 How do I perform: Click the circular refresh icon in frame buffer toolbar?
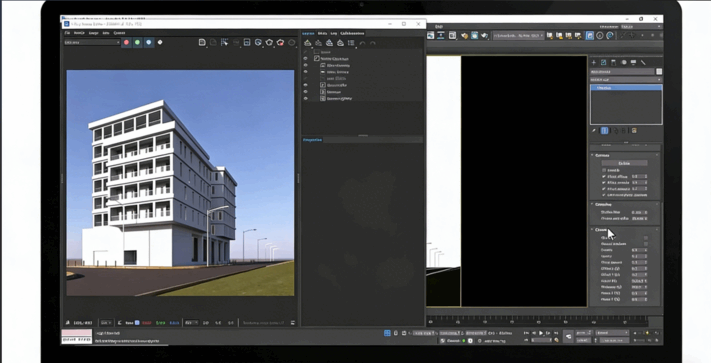click(x=258, y=42)
